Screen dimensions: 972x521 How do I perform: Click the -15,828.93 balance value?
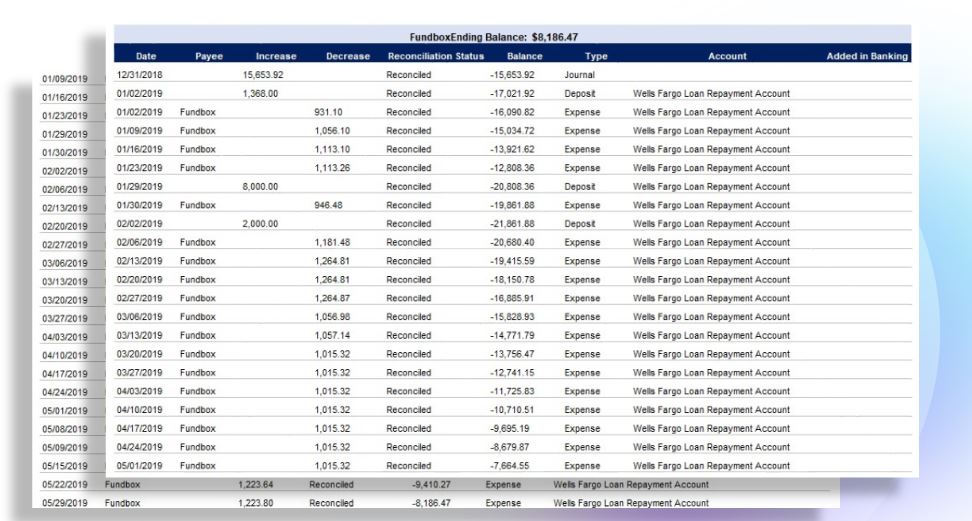[x=512, y=316]
